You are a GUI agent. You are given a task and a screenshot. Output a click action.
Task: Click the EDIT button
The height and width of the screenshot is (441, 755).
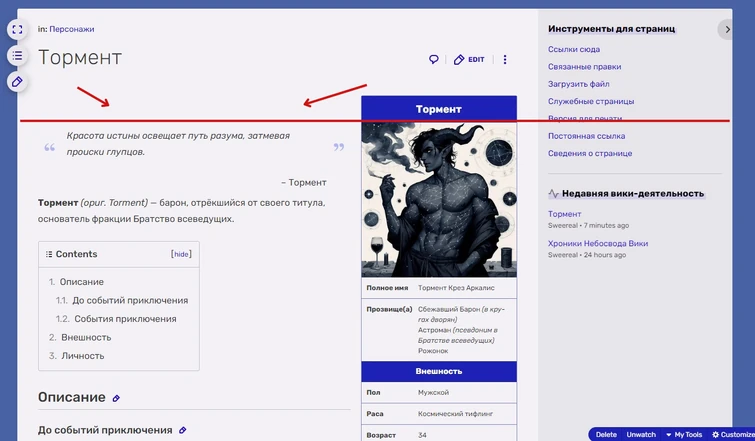469,59
